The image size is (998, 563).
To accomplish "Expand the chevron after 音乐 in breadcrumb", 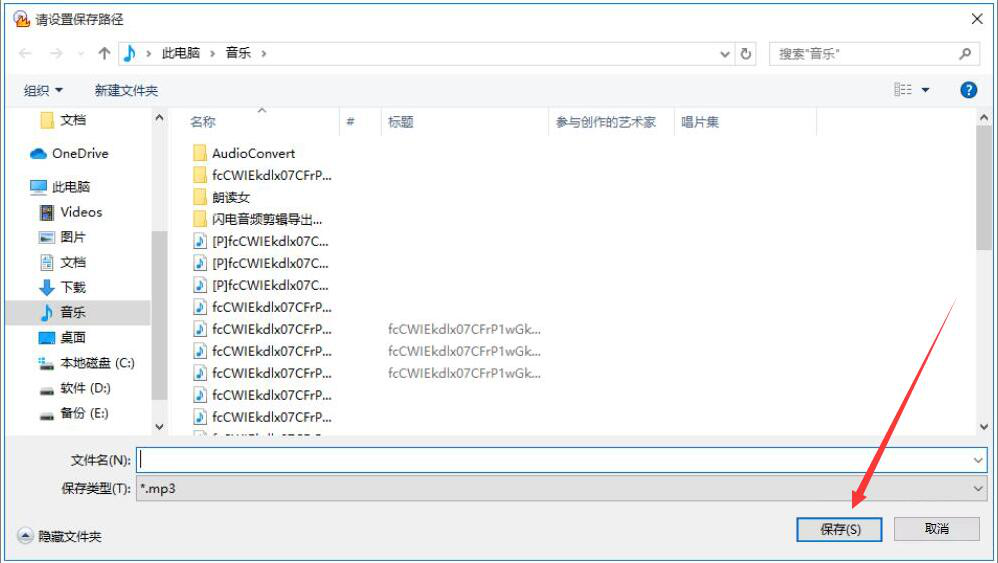I will click(264, 53).
